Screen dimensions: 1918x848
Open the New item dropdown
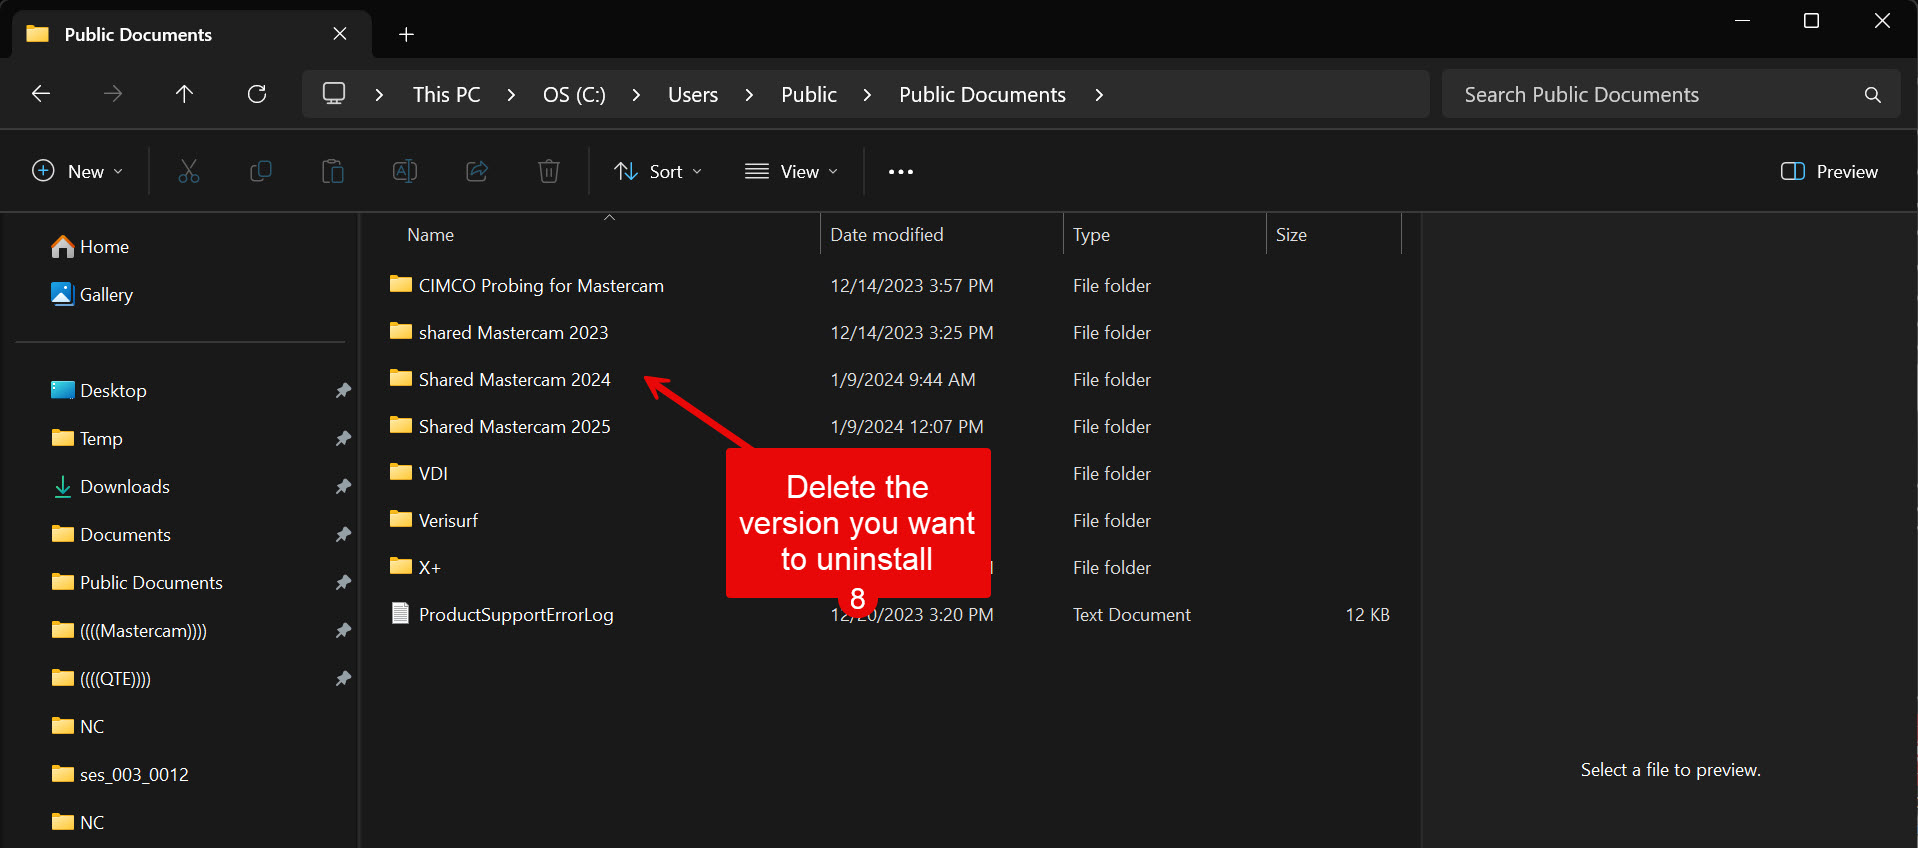click(78, 171)
